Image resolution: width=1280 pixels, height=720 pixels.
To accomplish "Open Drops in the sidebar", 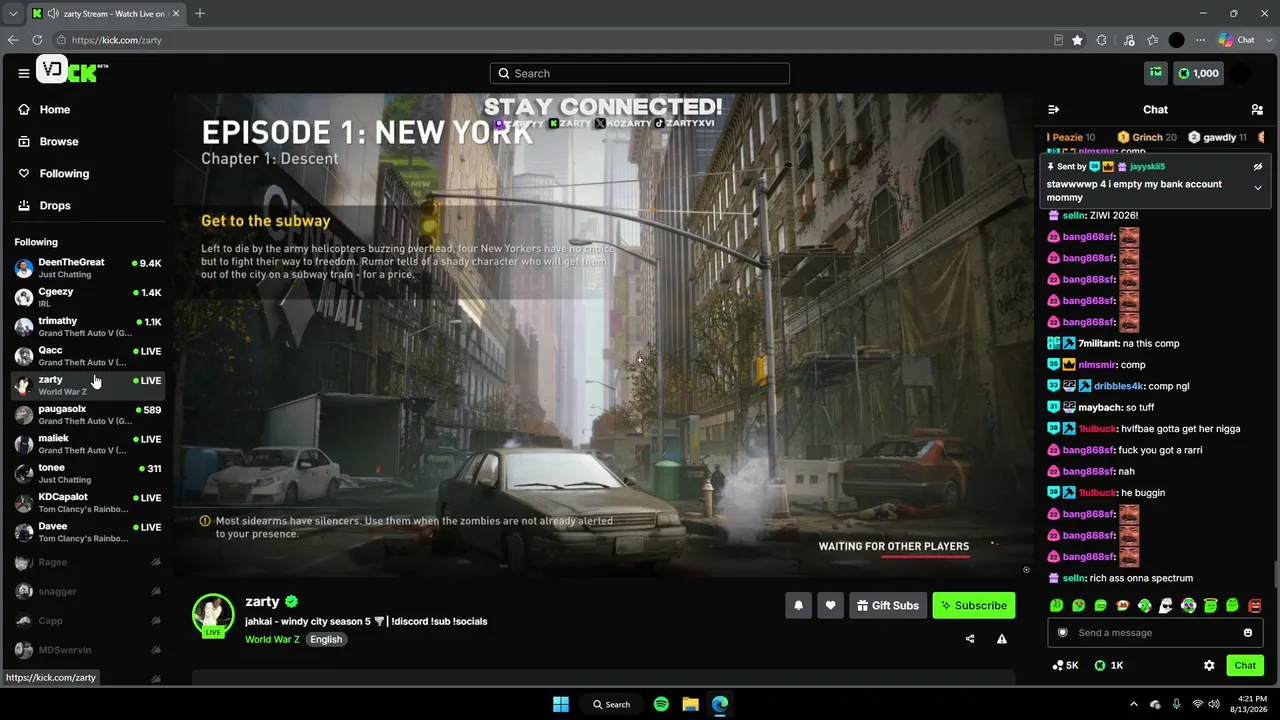I will point(55,206).
